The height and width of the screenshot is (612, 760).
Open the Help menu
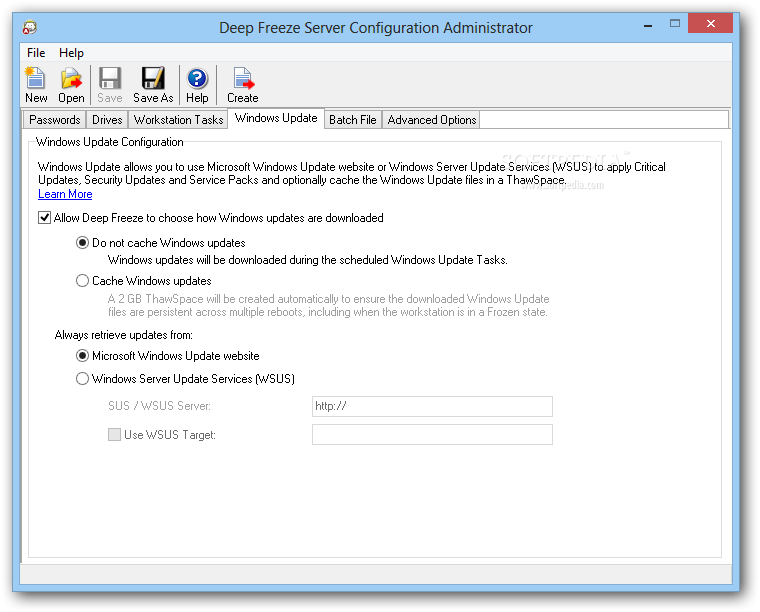pyautogui.click(x=71, y=52)
